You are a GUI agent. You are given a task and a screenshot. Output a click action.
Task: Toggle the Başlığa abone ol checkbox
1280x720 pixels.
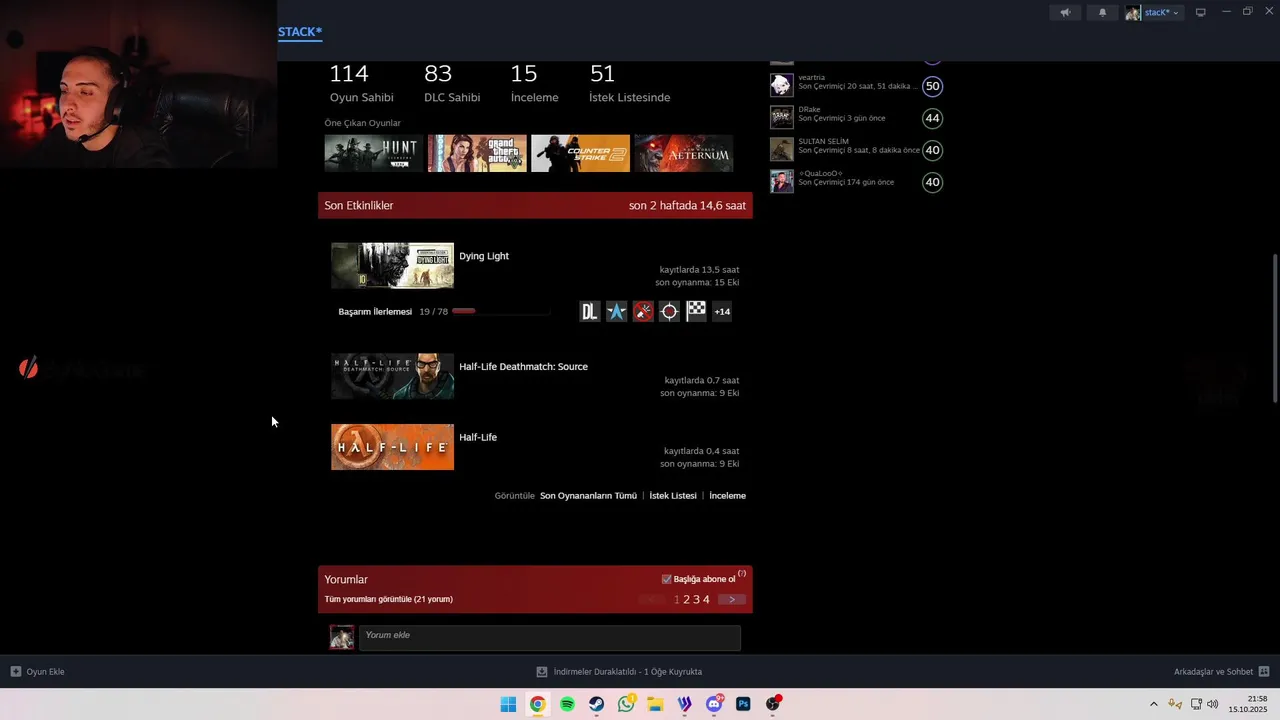[x=667, y=579]
